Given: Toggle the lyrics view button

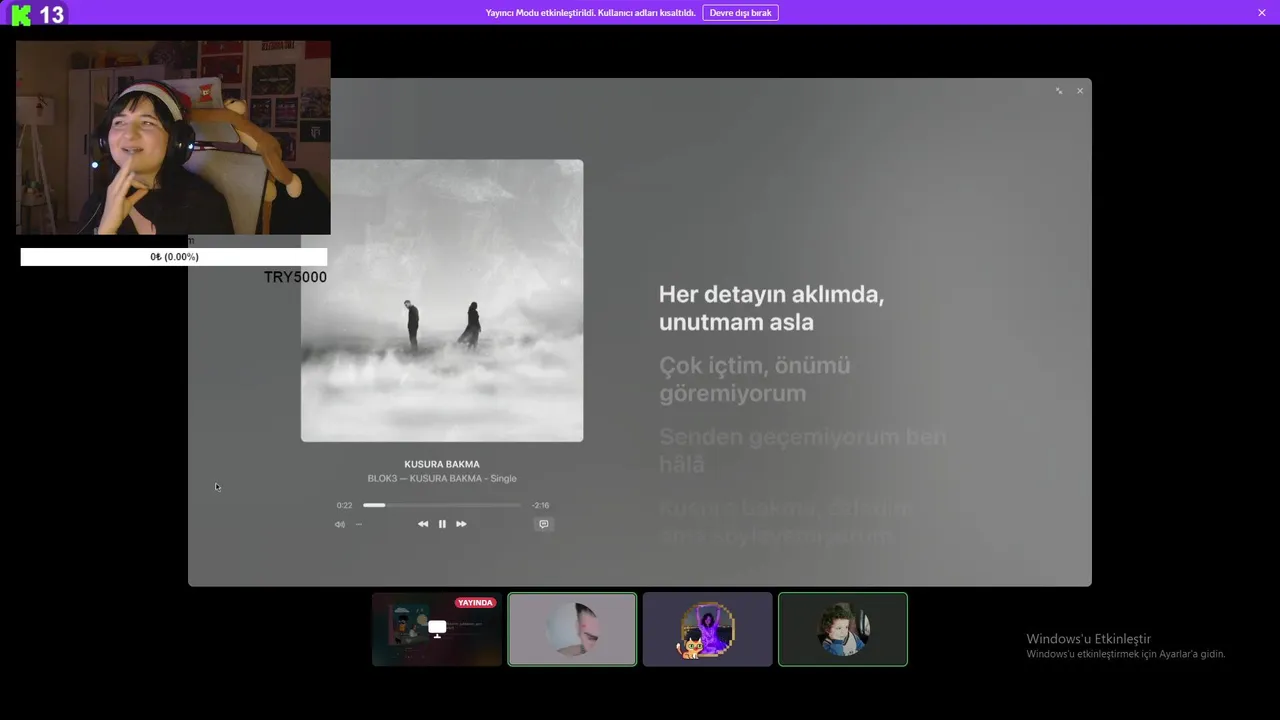Looking at the screenshot, I should coord(543,524).
